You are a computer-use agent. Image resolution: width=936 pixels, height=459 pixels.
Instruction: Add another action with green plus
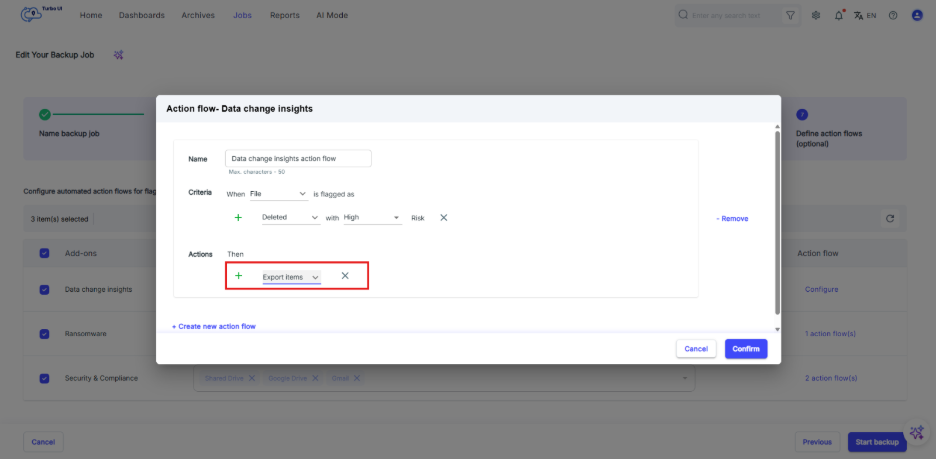(238, 276)
